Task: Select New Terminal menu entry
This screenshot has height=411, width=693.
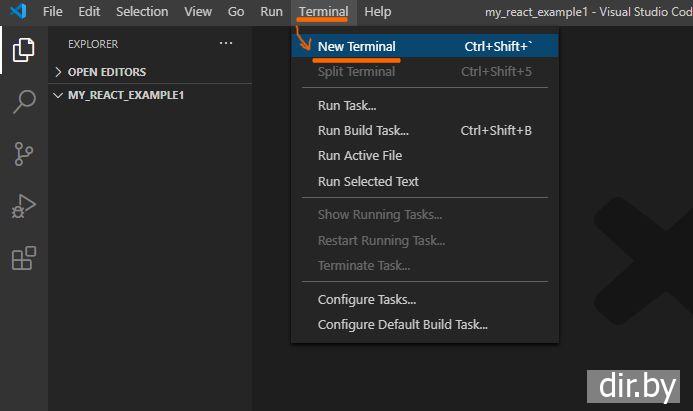Action: point(356,46)
